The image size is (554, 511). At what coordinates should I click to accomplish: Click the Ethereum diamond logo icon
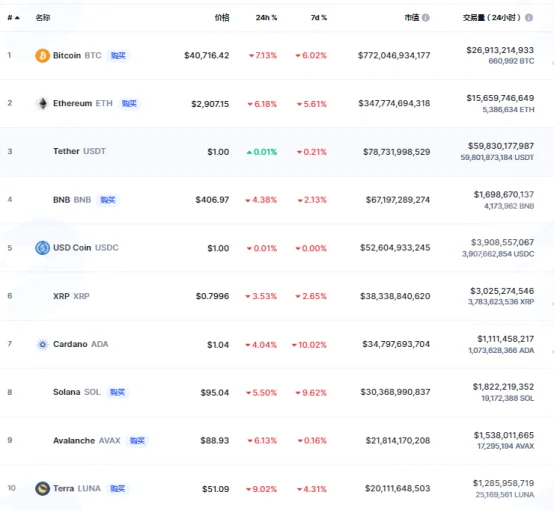coord(42,104)
